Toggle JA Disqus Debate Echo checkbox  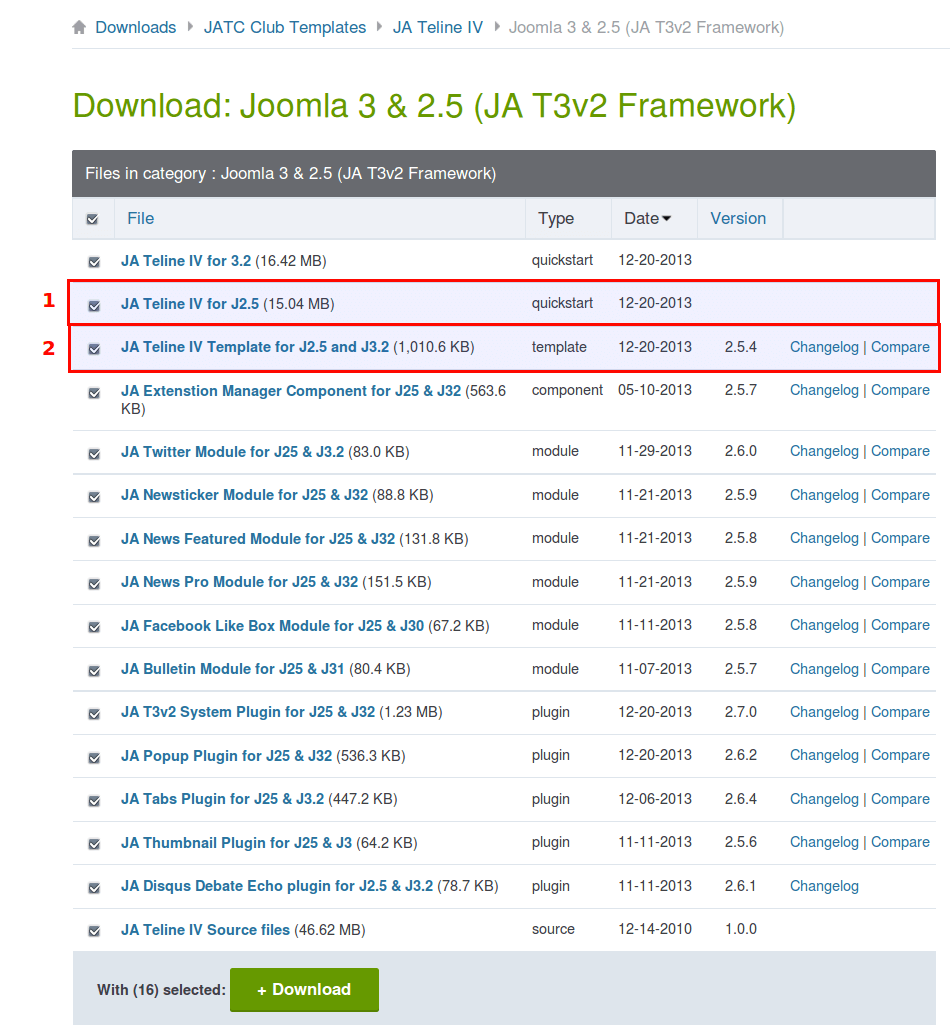(94, 888)
